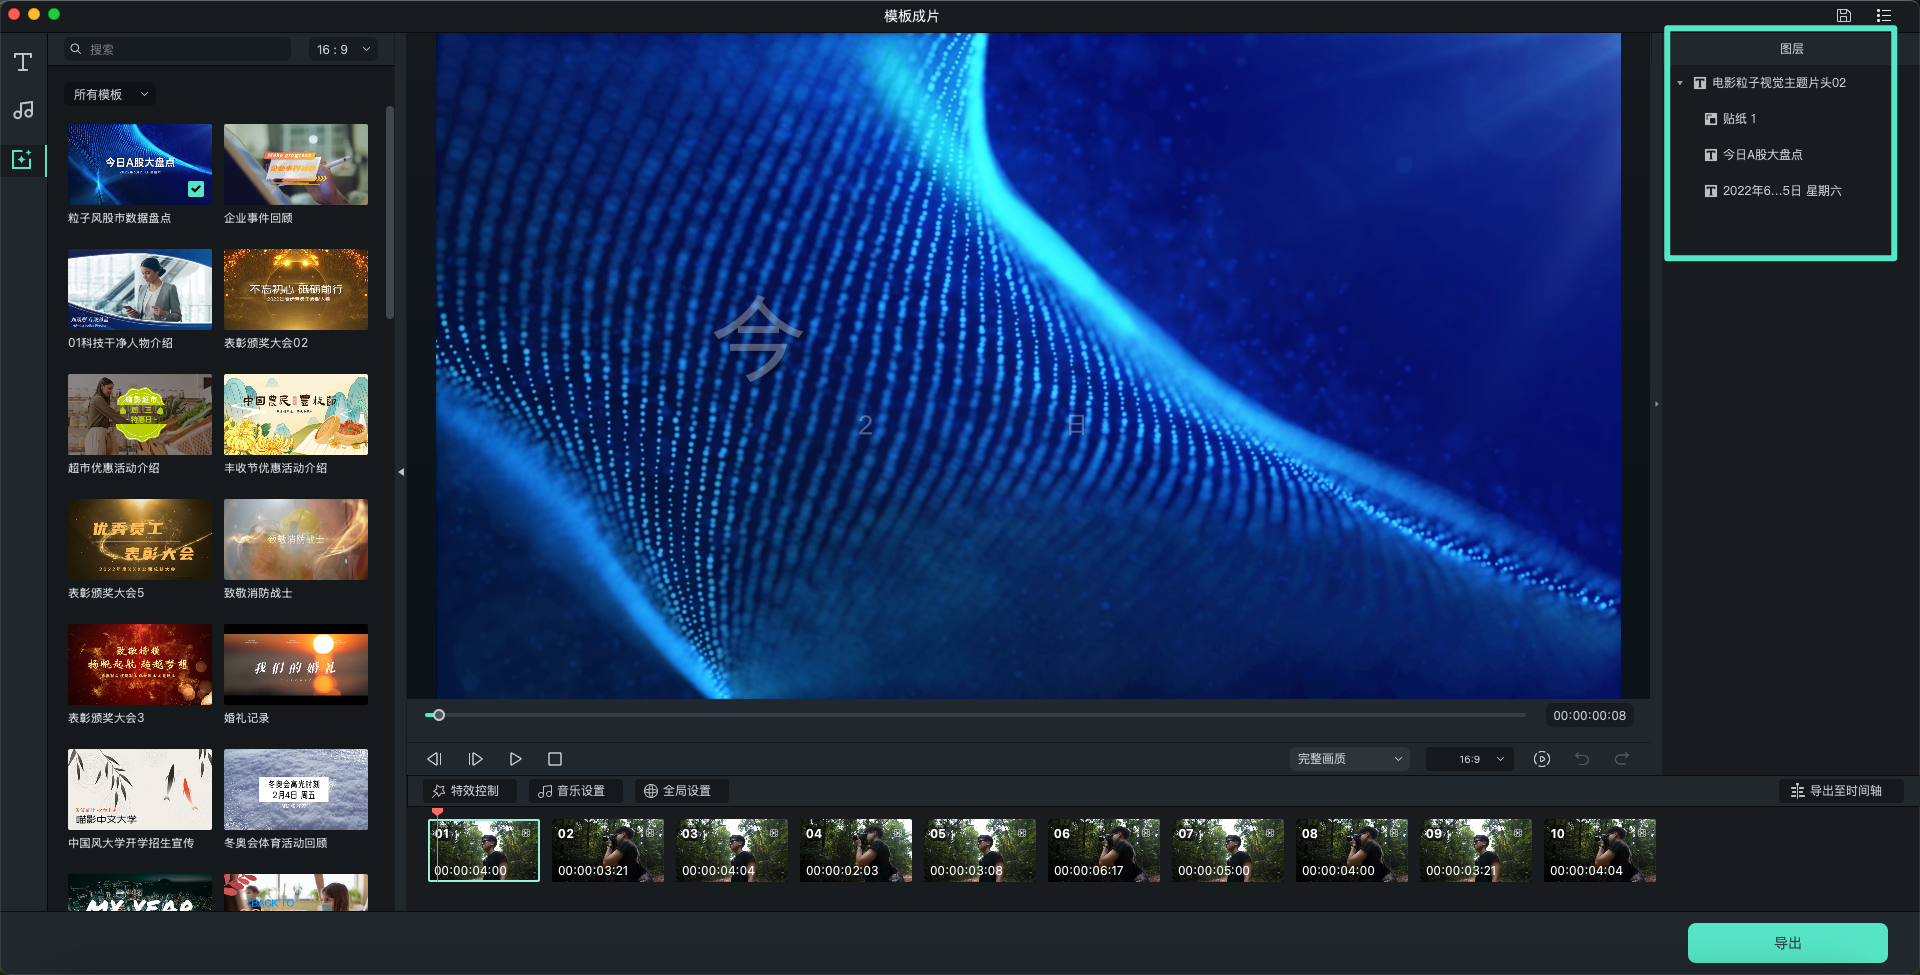The height and width of the screenshot is (975, 1920).
Task: Toggle checkmark on 粒子风股市数据盘点 template
Action: 196,189
